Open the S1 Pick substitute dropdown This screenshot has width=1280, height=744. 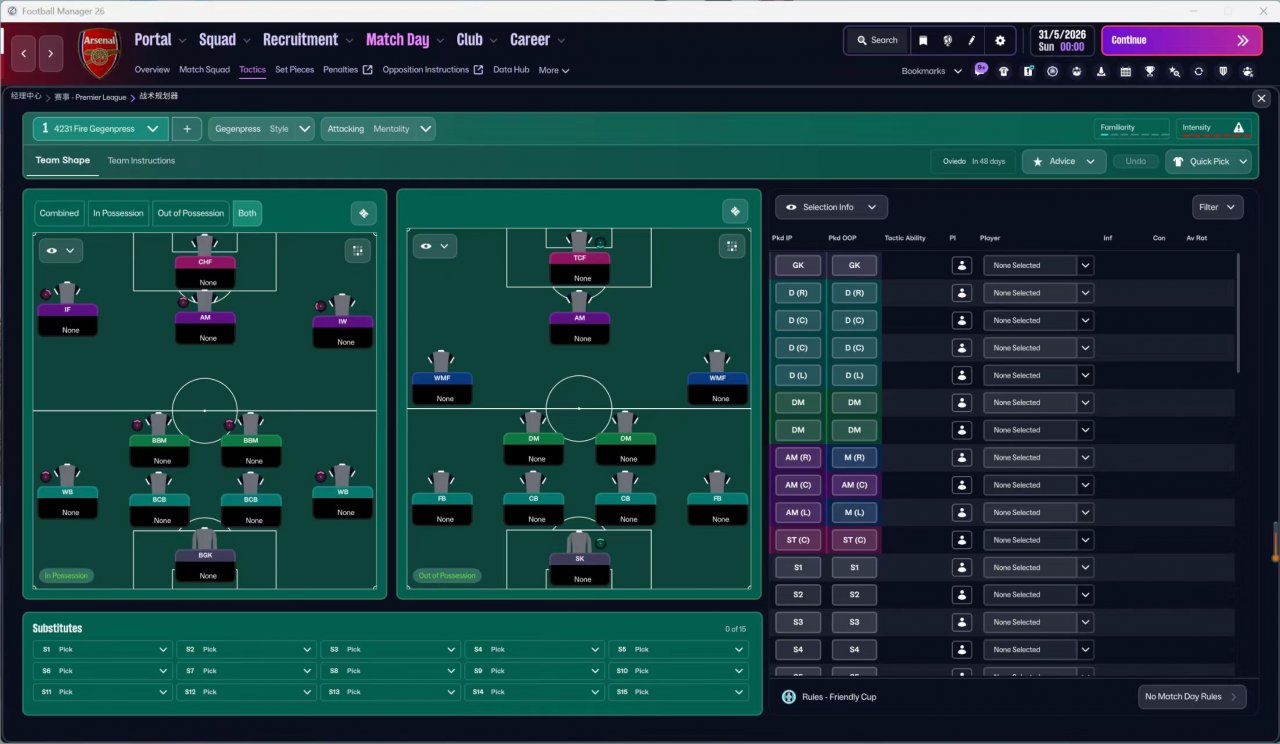[x=102, y=649]
